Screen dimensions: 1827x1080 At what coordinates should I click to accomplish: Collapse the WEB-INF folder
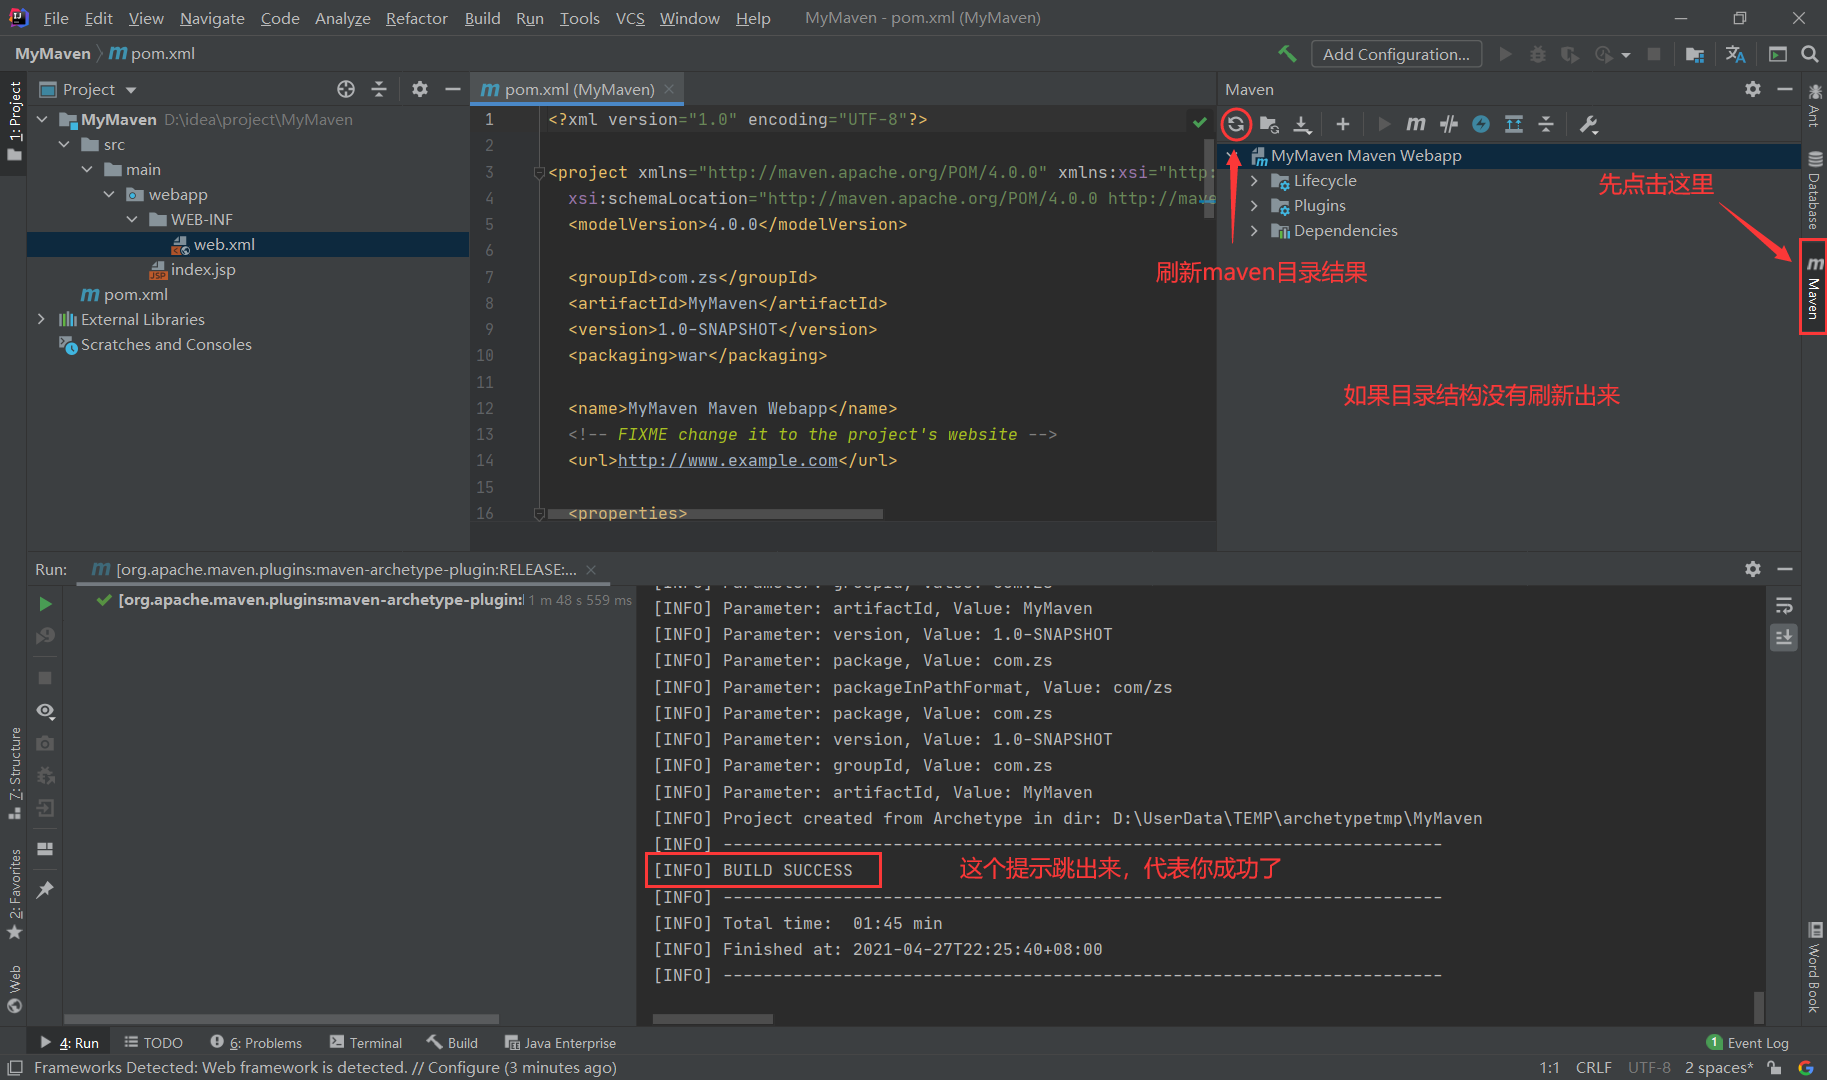[x=132, y=219]
